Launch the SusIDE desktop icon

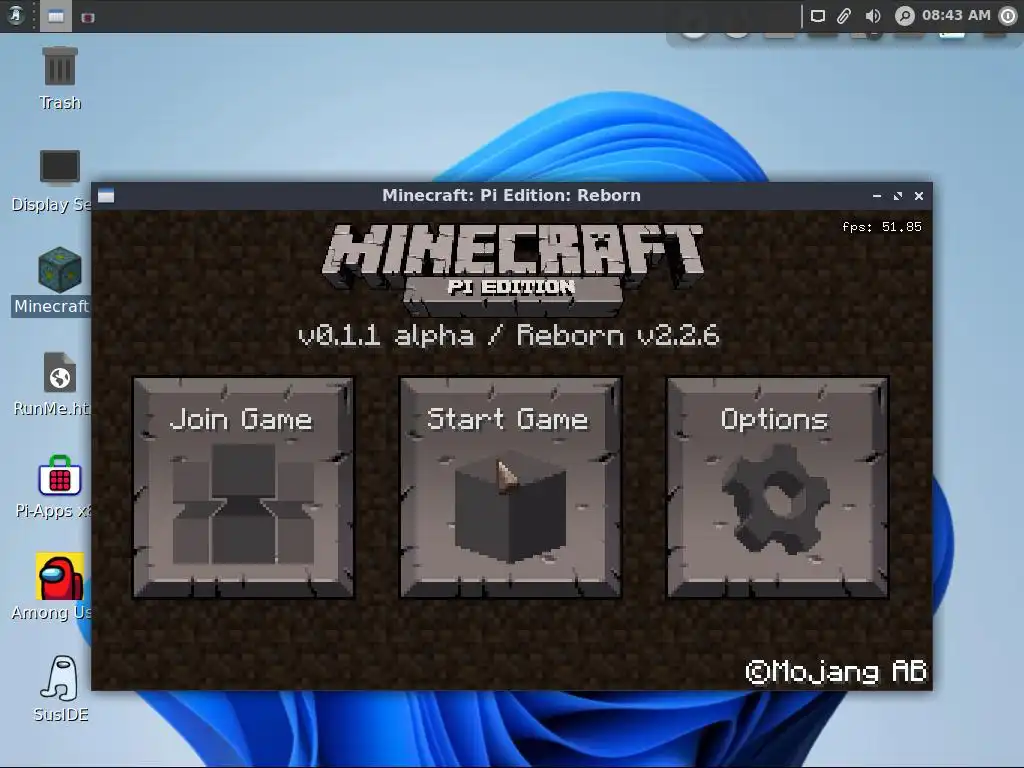pyautogui.click(x=61, y=689)
